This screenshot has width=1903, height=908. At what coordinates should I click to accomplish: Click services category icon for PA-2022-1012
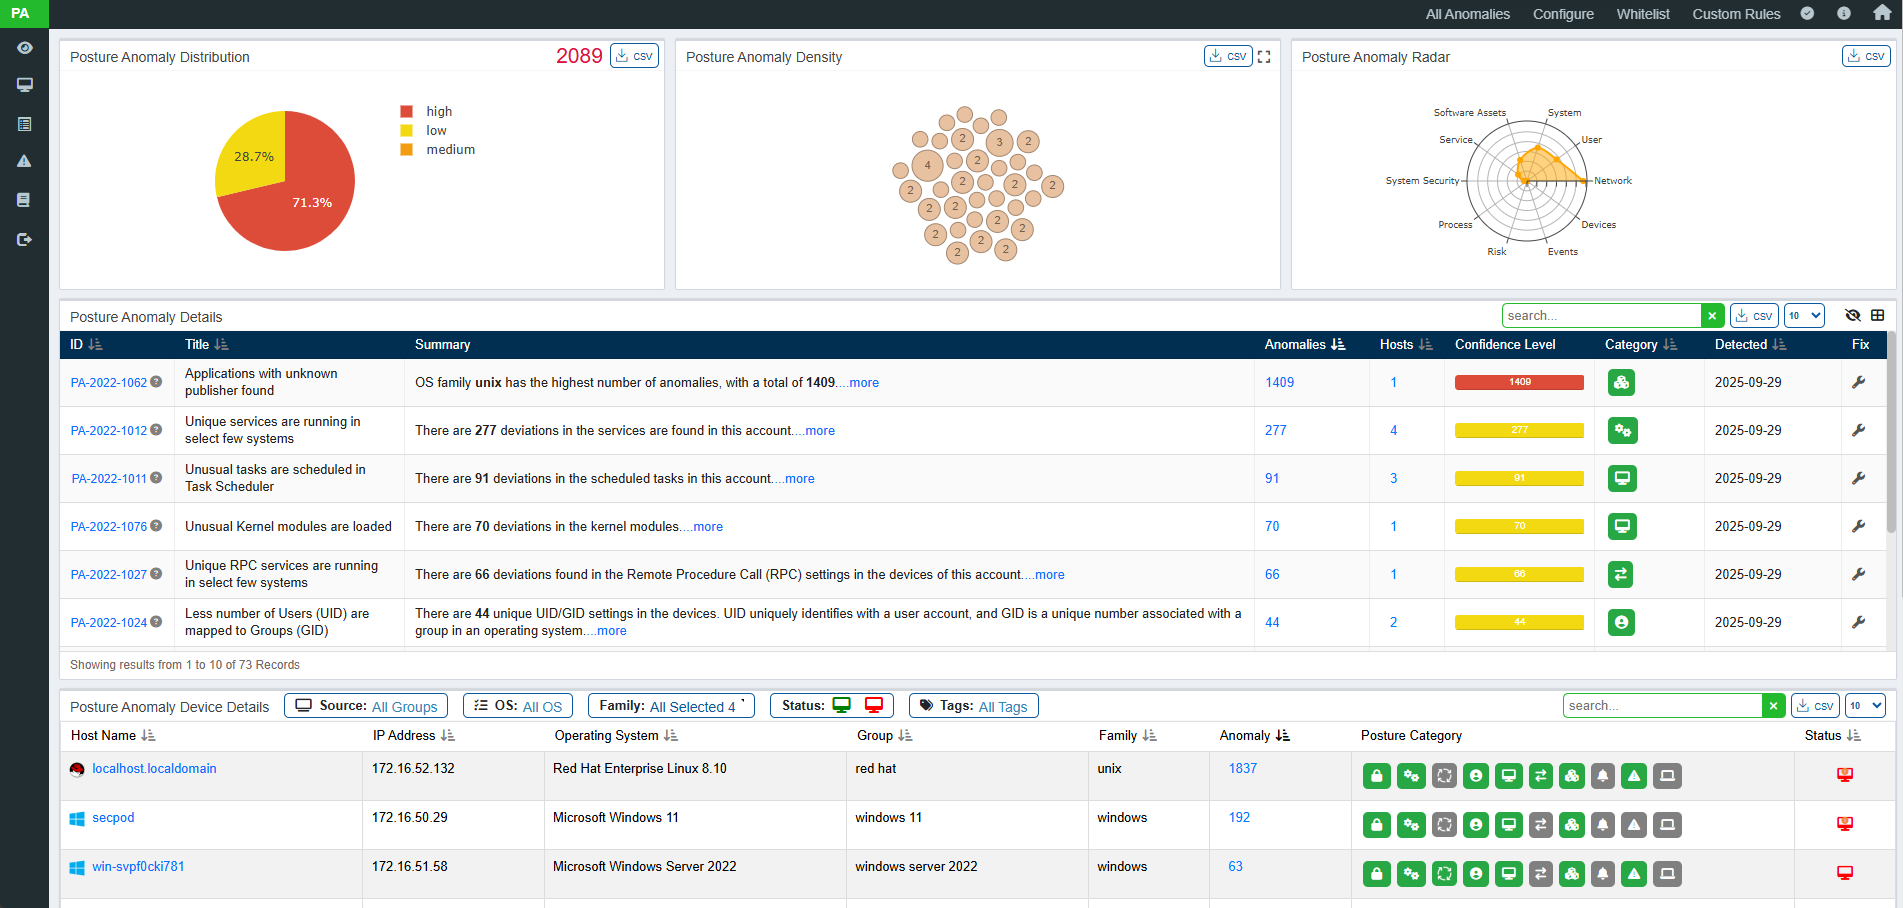(1622, 430)
